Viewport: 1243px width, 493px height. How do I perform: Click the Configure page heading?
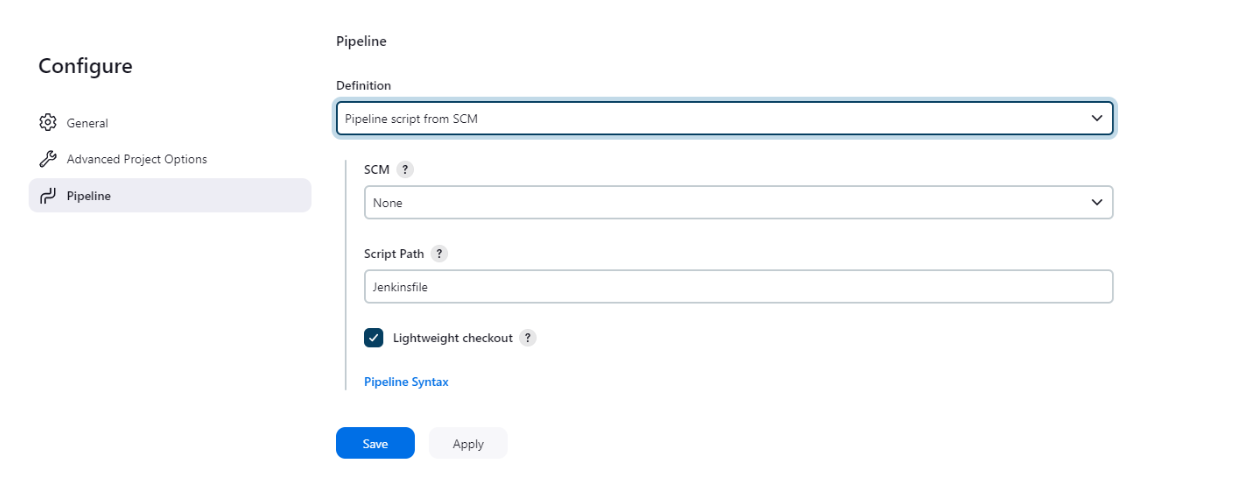85,66
